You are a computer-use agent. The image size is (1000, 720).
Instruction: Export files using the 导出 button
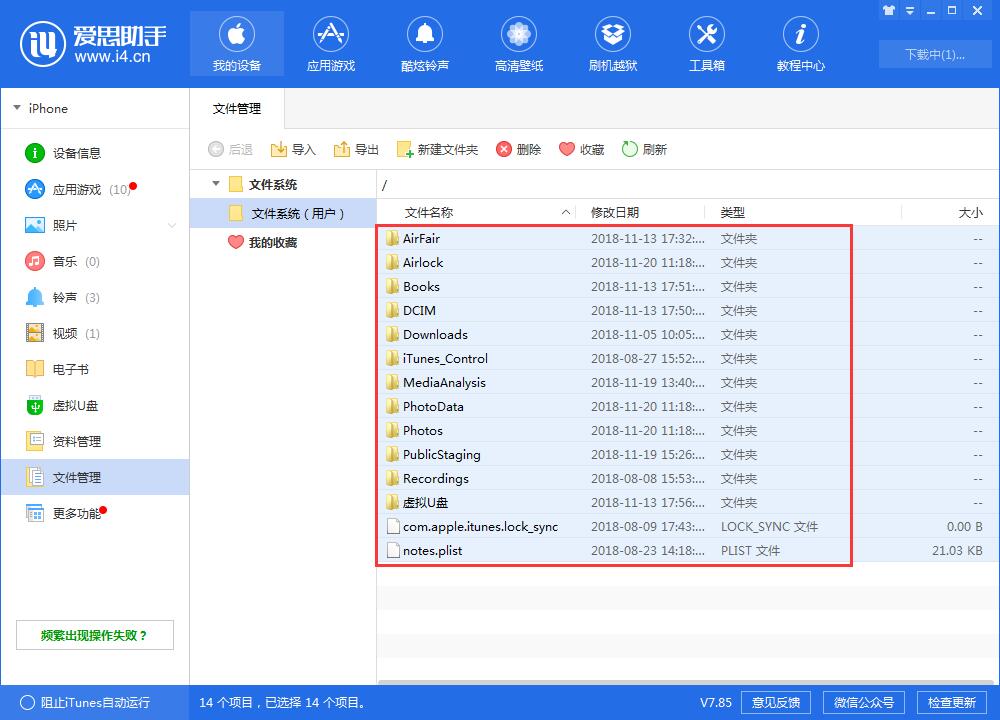point(358,149)
